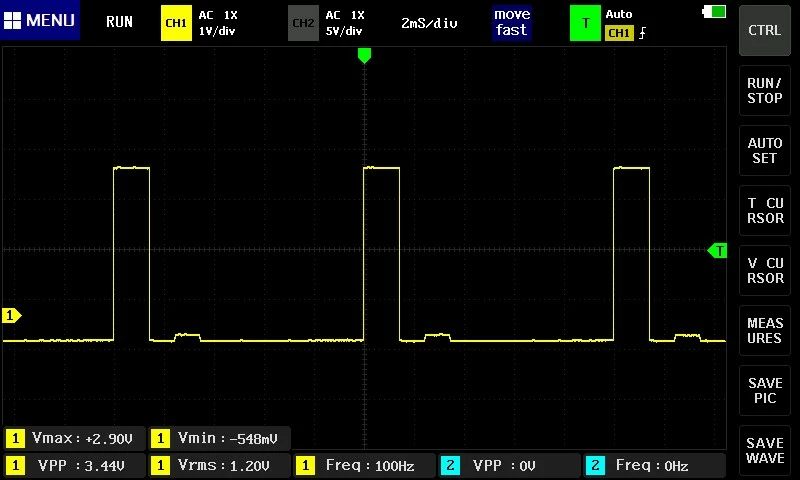This screenshot has width=800, height=480.
Task: Toggle the RUN/STOP acquisition button
Action: [764, 90]
